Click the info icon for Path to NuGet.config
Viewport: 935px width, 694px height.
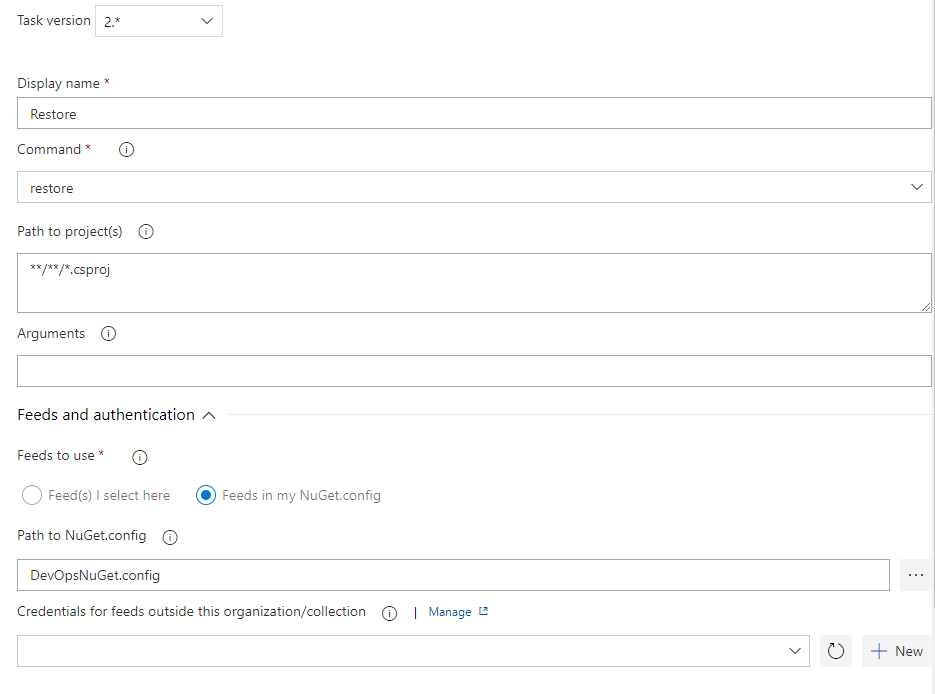pos(170,537)
